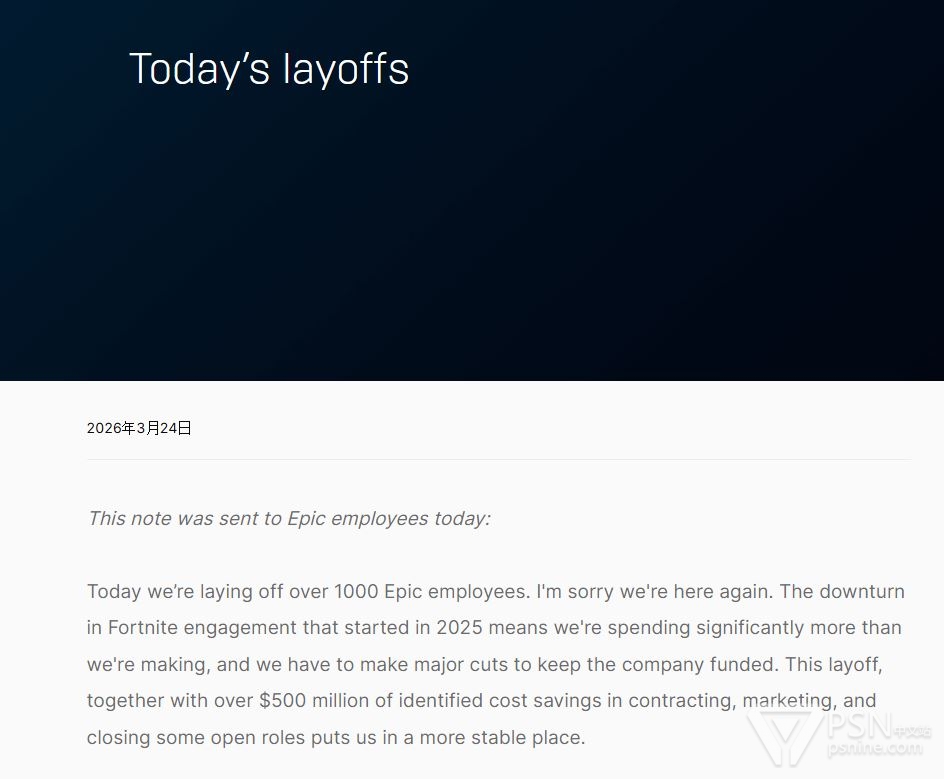
Task: Click the divider line below the date
Action: tap(498, 460)
